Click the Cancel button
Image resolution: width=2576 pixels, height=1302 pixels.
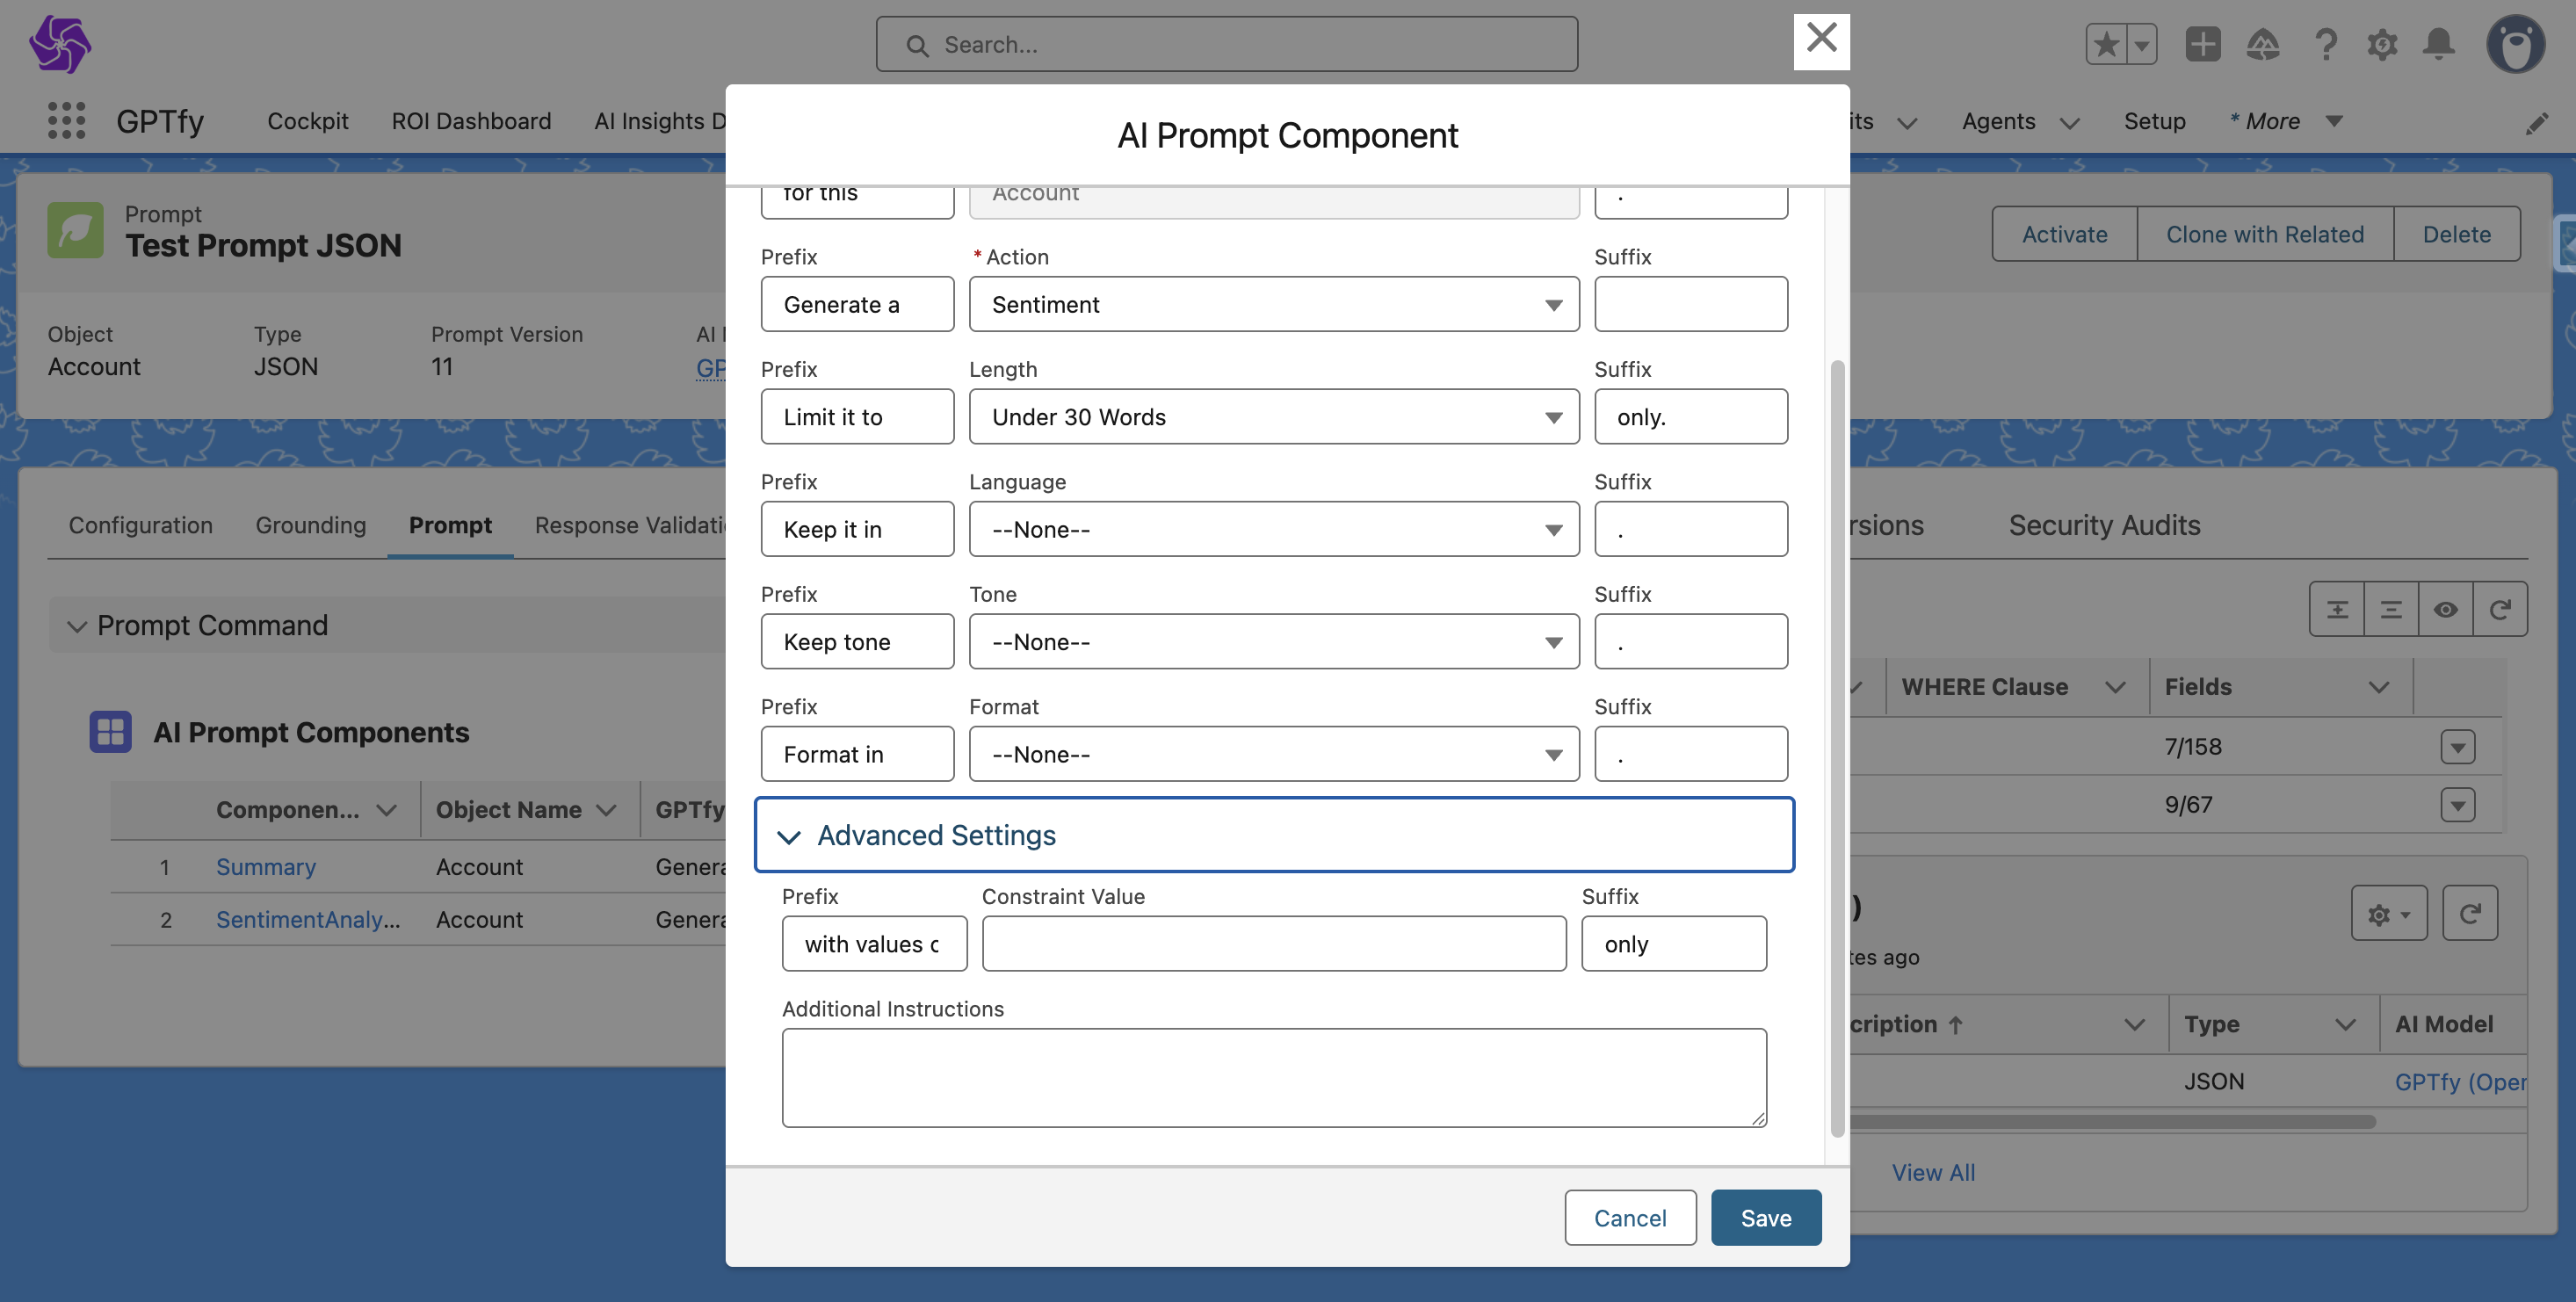pos(1629,1217)
